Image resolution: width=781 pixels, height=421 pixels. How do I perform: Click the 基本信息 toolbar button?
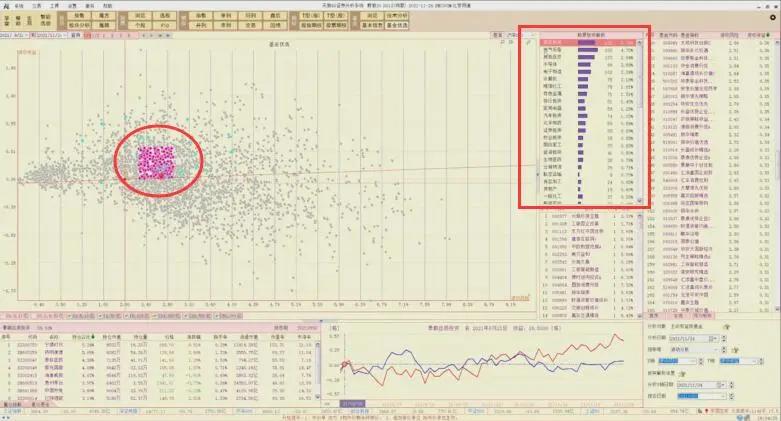tap(372, 25)
